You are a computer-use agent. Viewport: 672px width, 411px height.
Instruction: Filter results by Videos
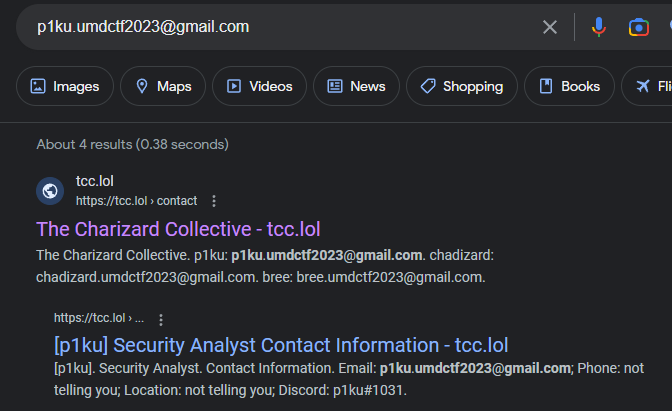click(259, 86)
